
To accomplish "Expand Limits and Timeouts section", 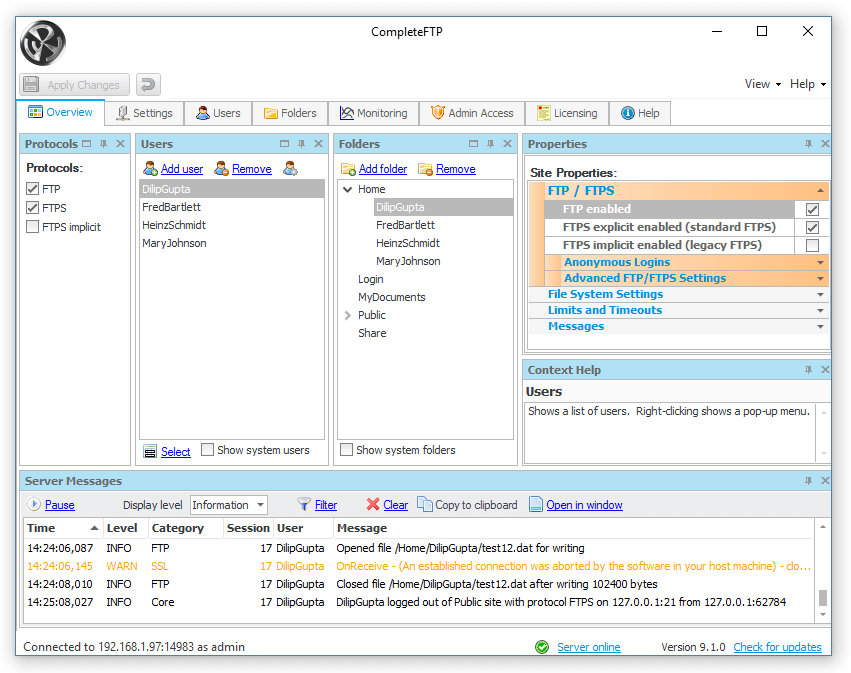I will pos(820,310).
